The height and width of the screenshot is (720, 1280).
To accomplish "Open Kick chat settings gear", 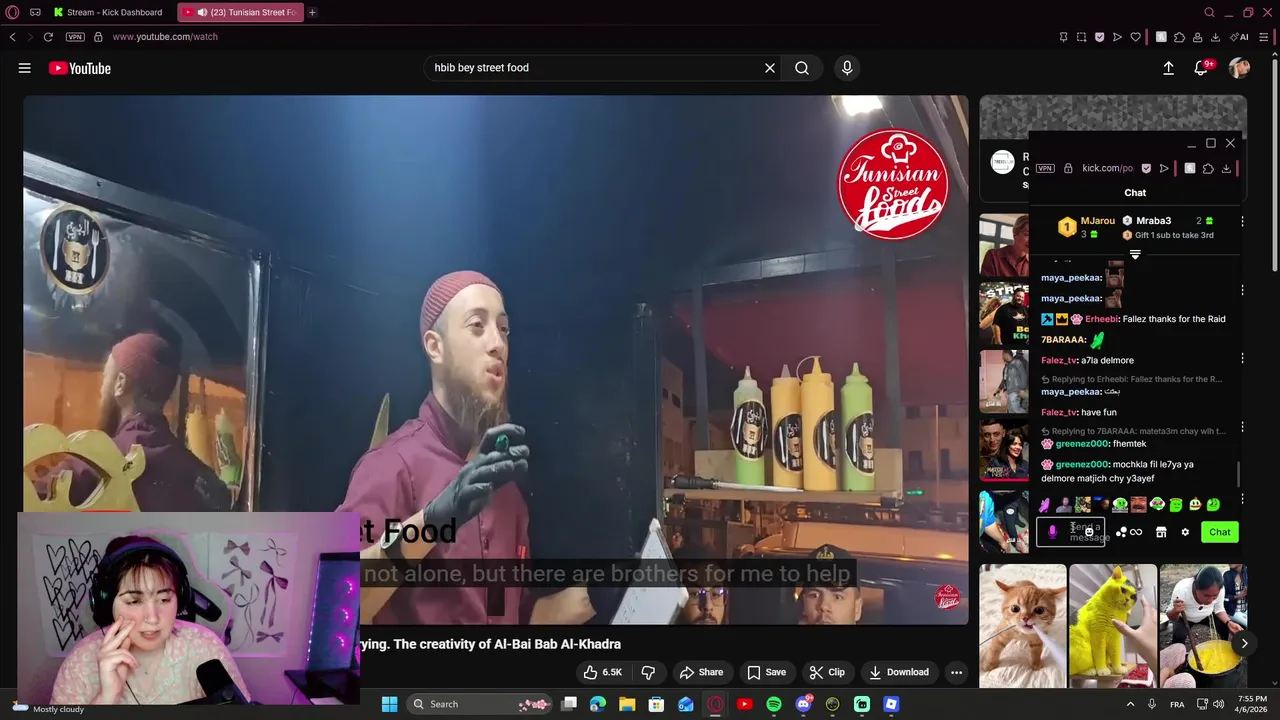I will click(x=1185, y=532).
